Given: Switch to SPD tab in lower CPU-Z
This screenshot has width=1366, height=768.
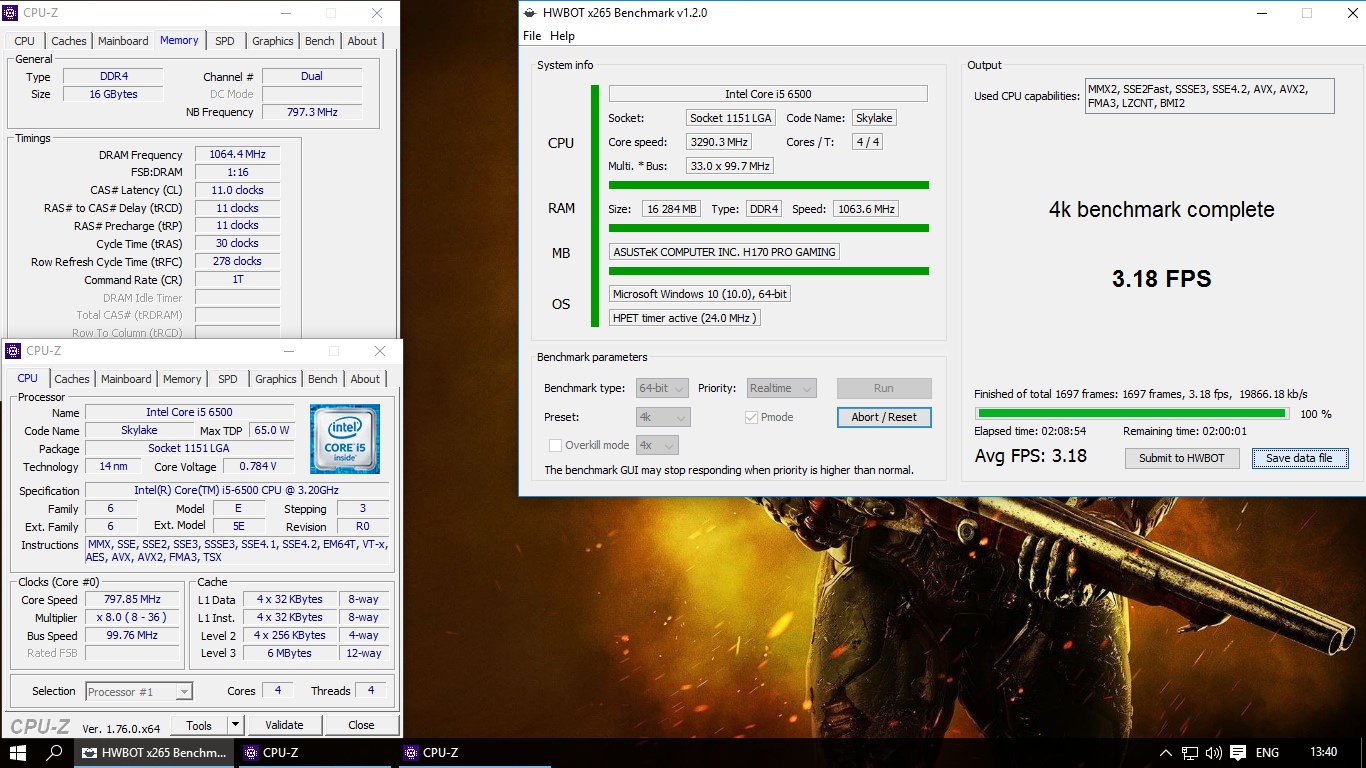Looking at the screenshot, I should click(228, 379).
